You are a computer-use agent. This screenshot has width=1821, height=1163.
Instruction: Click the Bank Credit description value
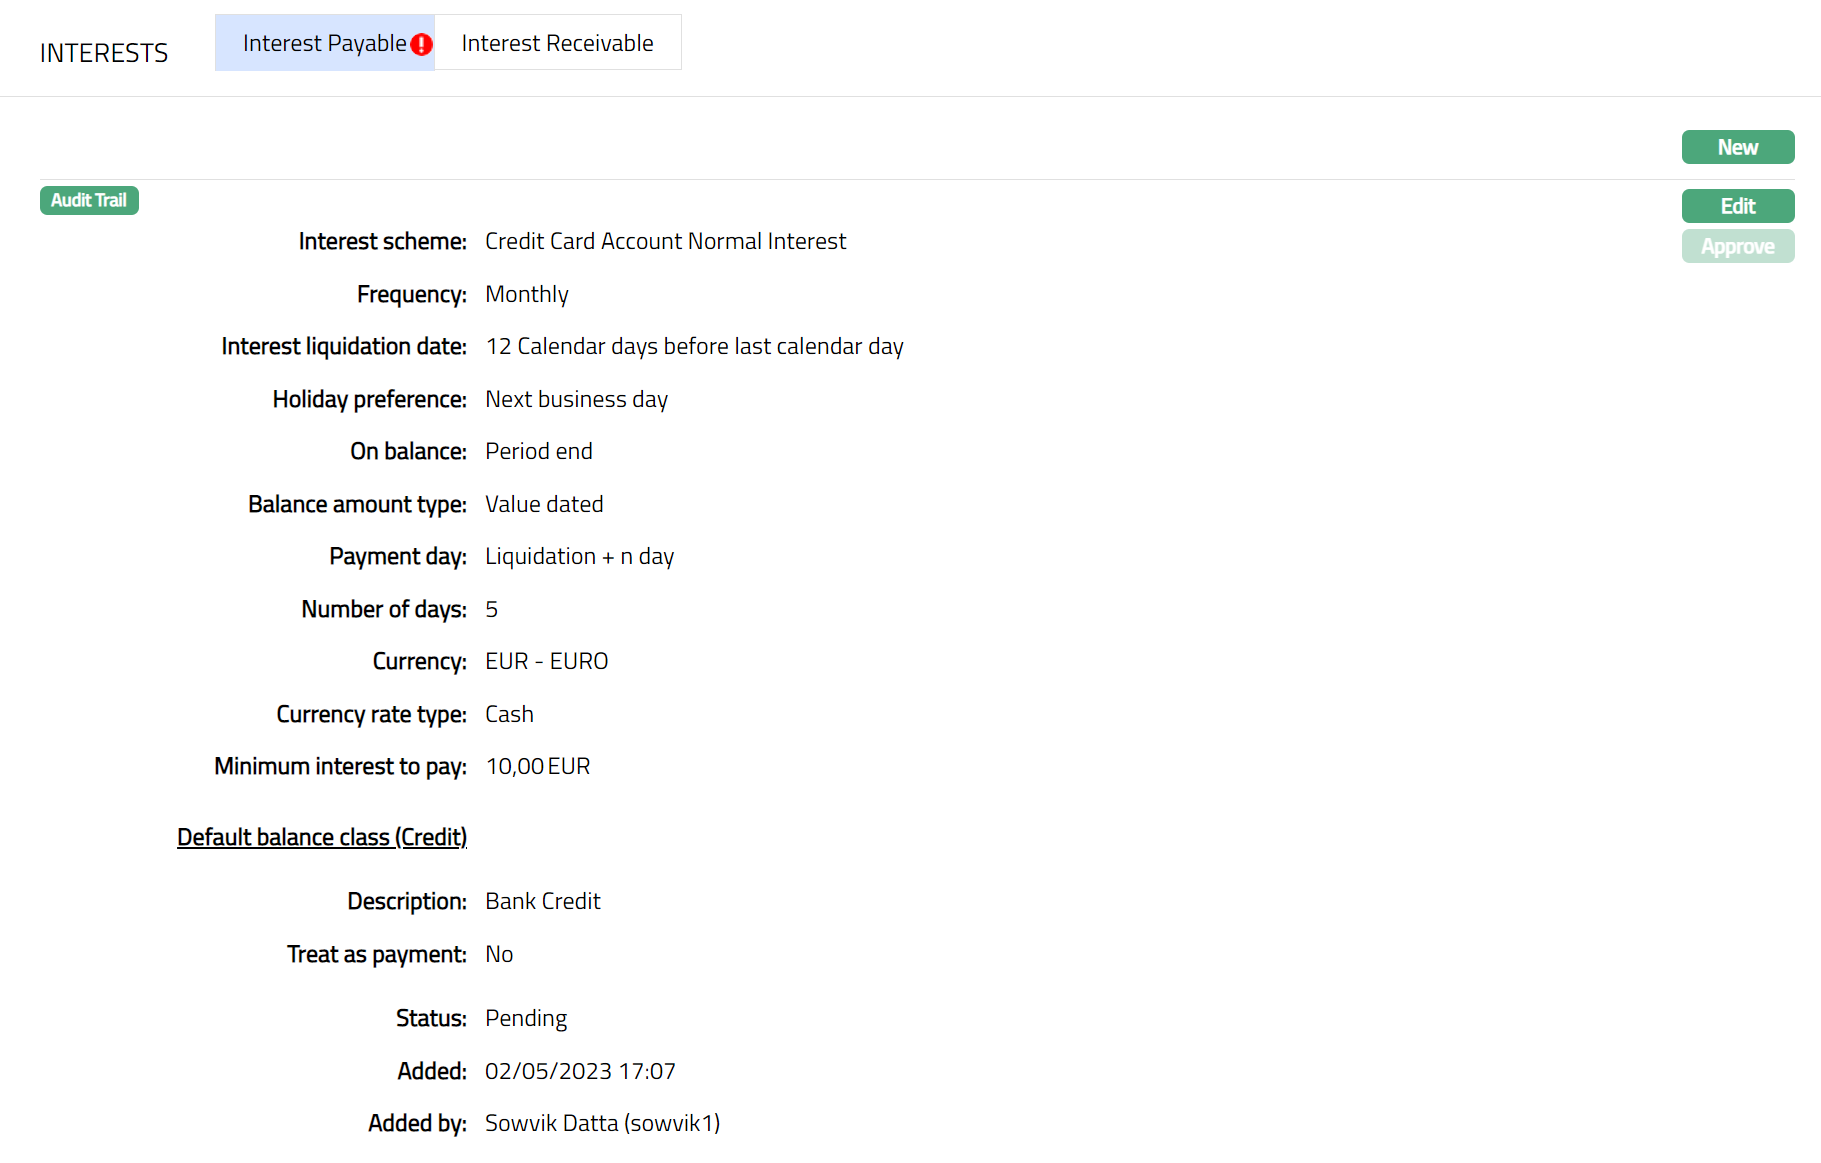[x=542, y=901]
